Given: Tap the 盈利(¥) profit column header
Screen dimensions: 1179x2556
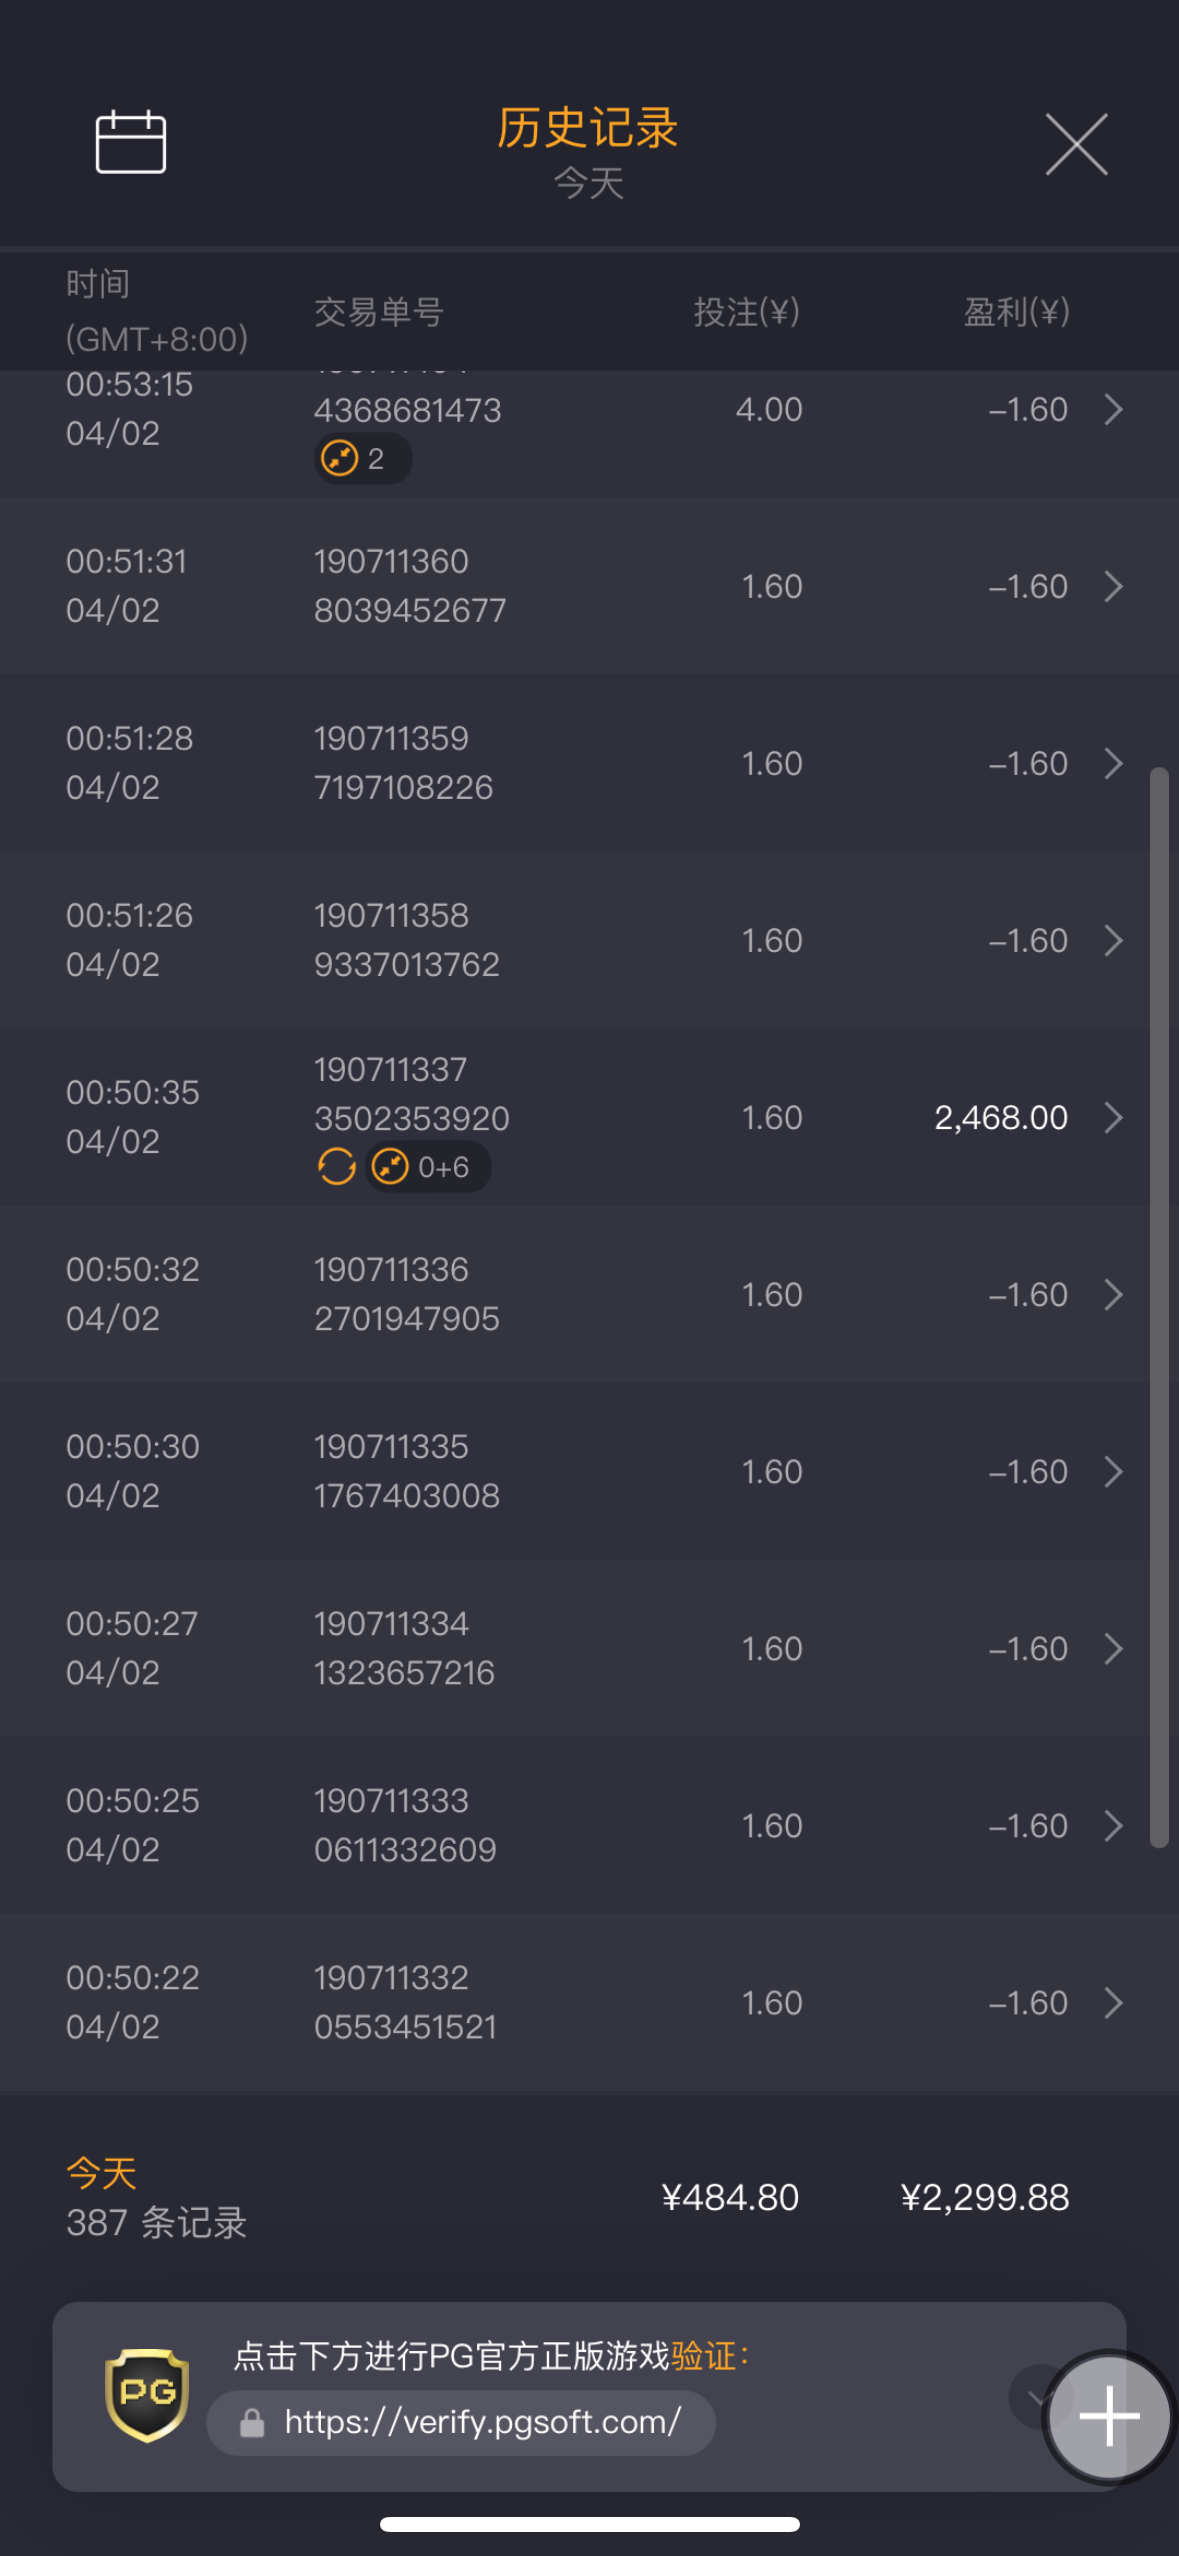Looking at the screenshot, I should tap(1016, 312).
